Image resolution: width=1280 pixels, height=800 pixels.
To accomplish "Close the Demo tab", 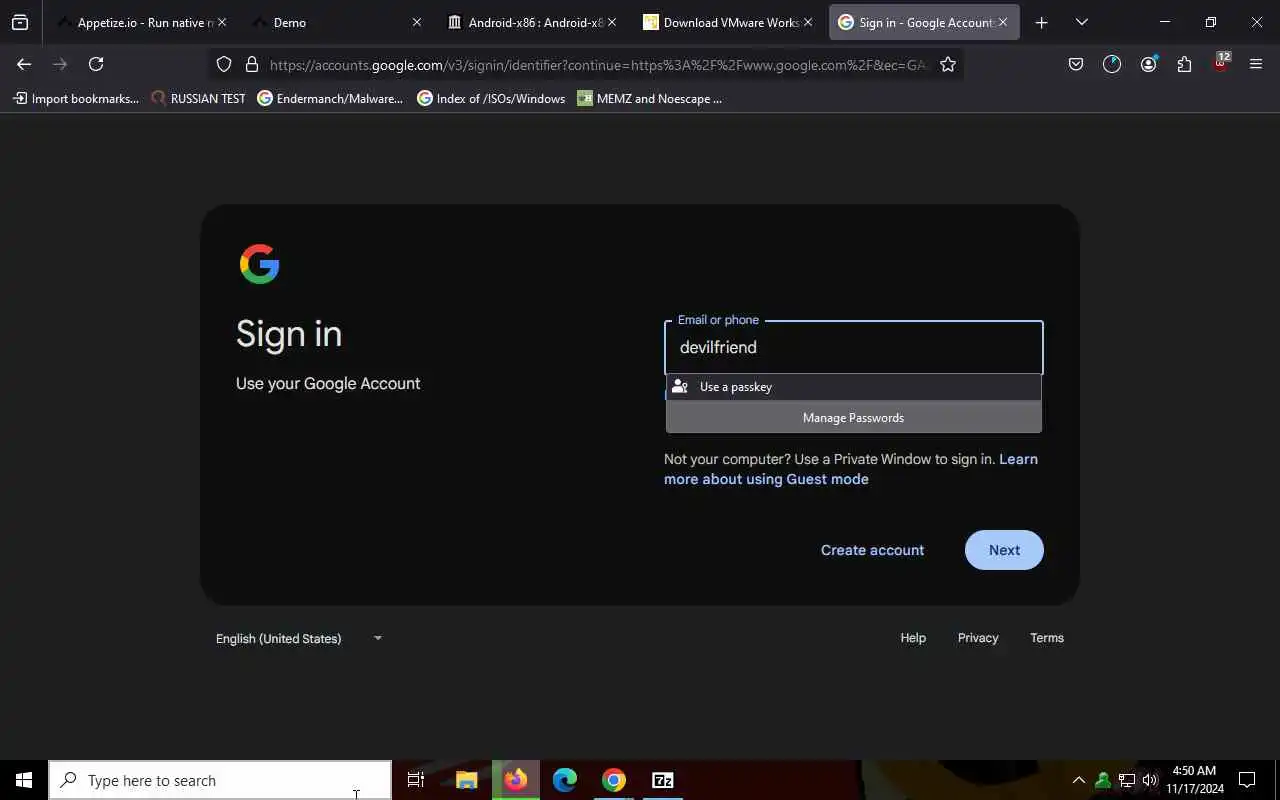I will (417, 22).
